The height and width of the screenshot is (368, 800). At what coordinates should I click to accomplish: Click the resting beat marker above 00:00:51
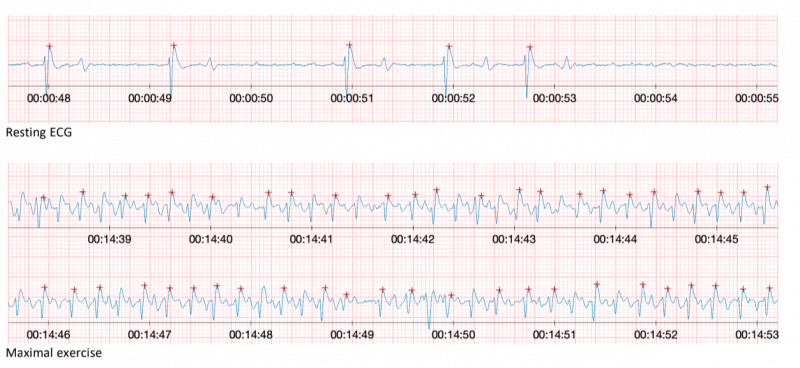click(349, 45)
